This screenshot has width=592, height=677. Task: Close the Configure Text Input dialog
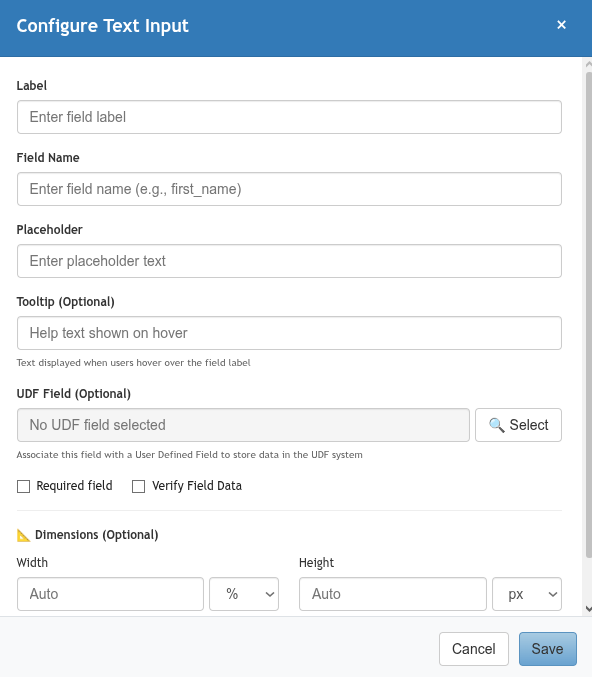click(x=561, y=25)
